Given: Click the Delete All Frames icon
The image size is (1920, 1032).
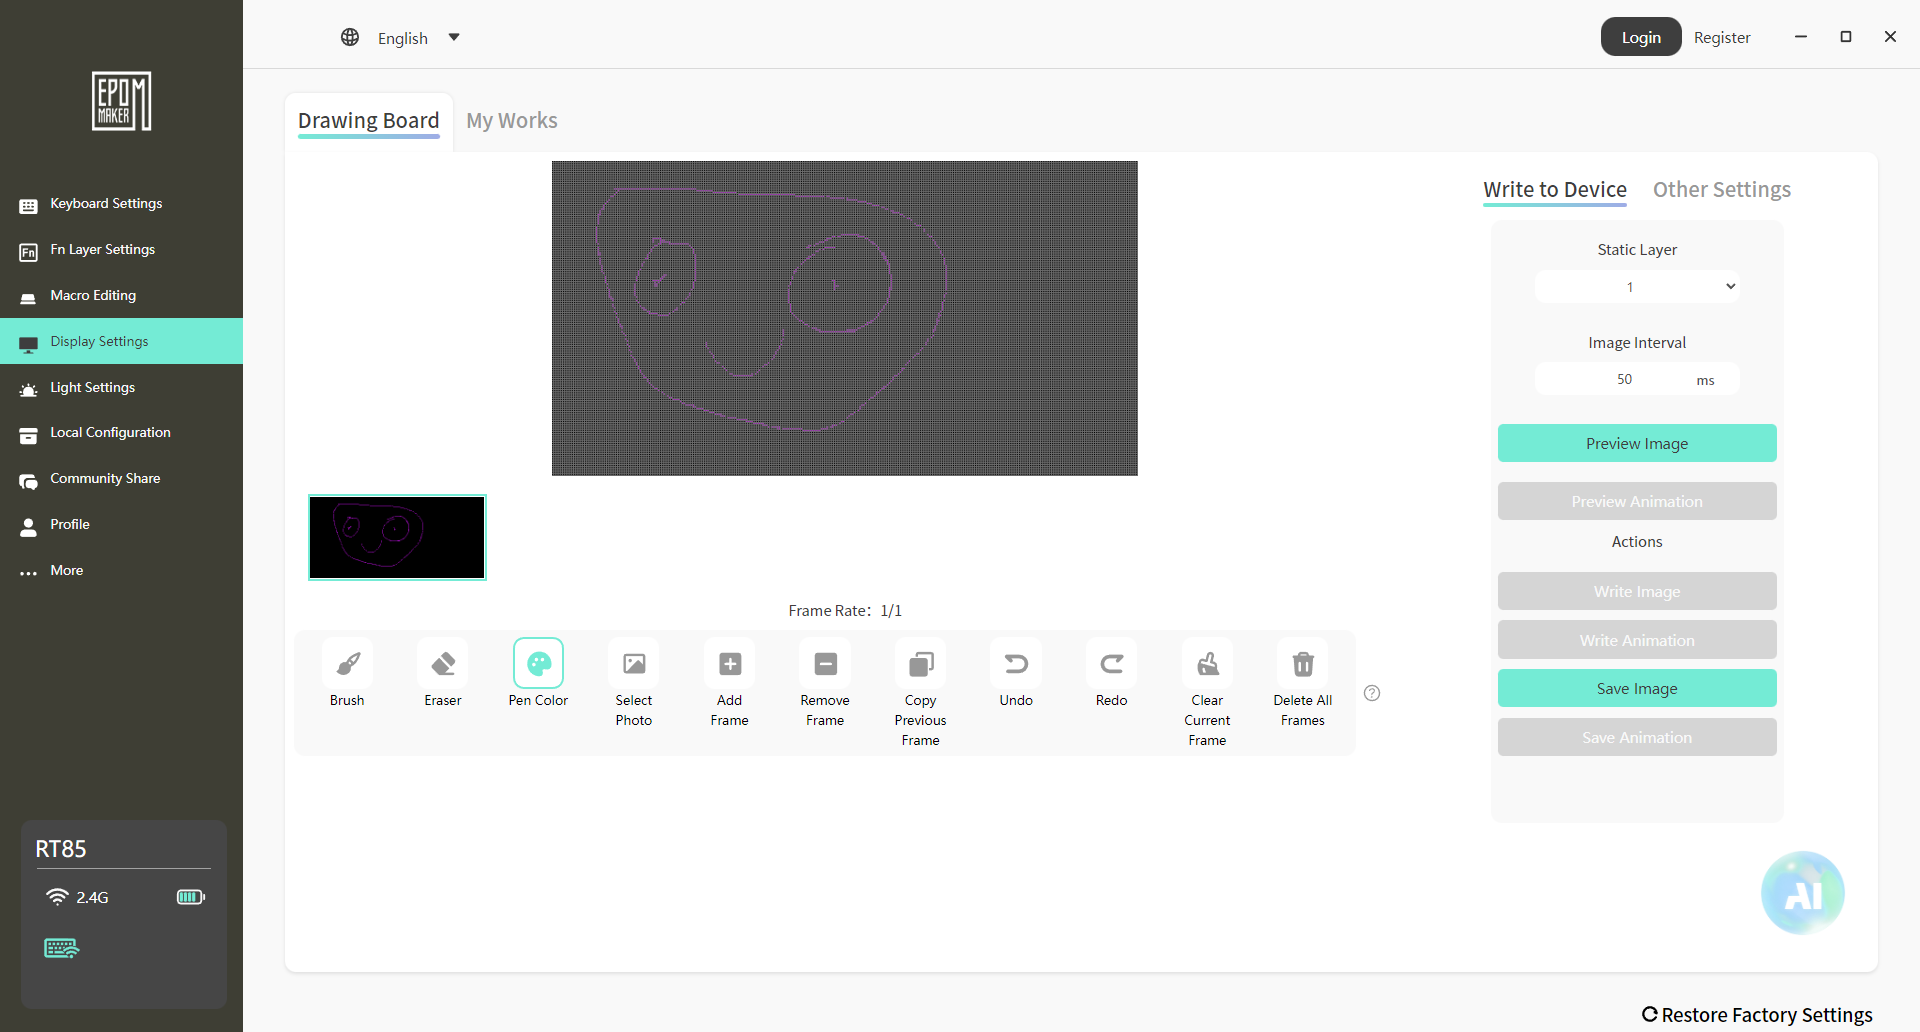Looking at the screenshot, I should point(1303,664).
